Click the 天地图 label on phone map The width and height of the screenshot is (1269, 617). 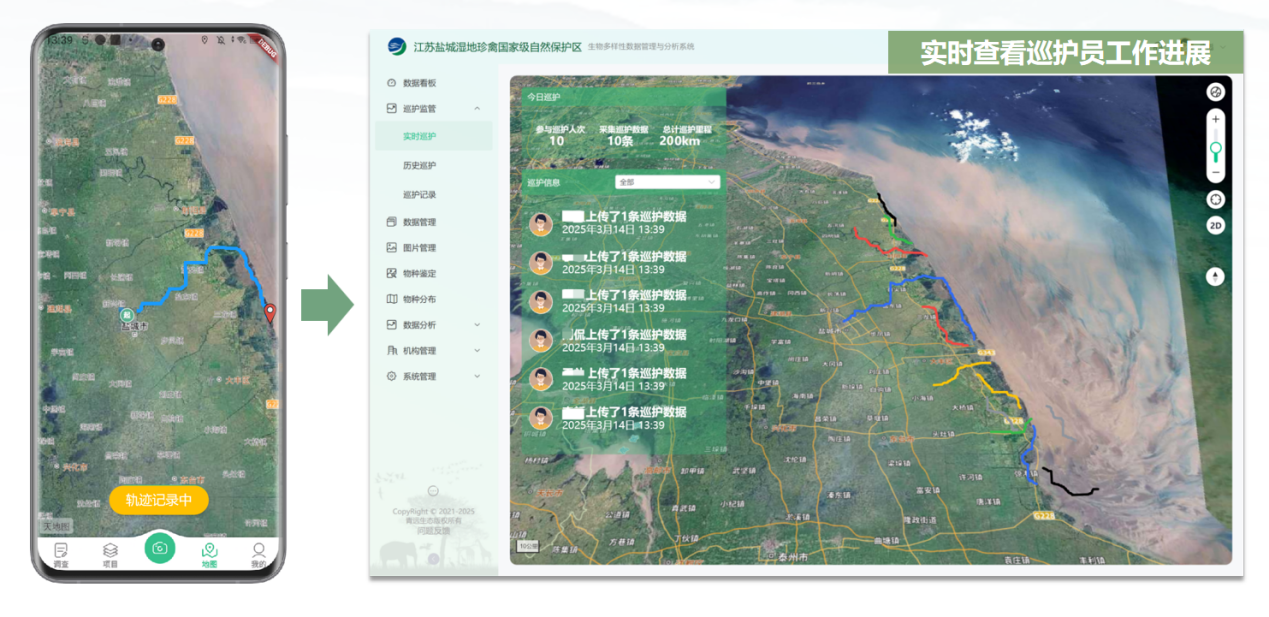55,526
